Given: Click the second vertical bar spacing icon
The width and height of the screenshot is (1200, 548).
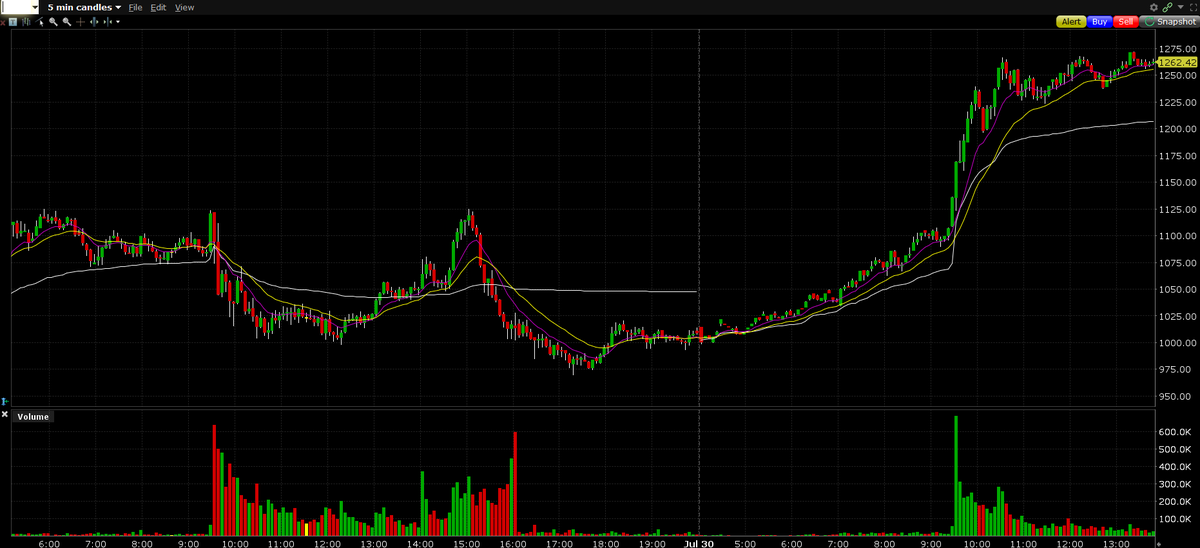Looking at the screenshot, I should (107, 22).
